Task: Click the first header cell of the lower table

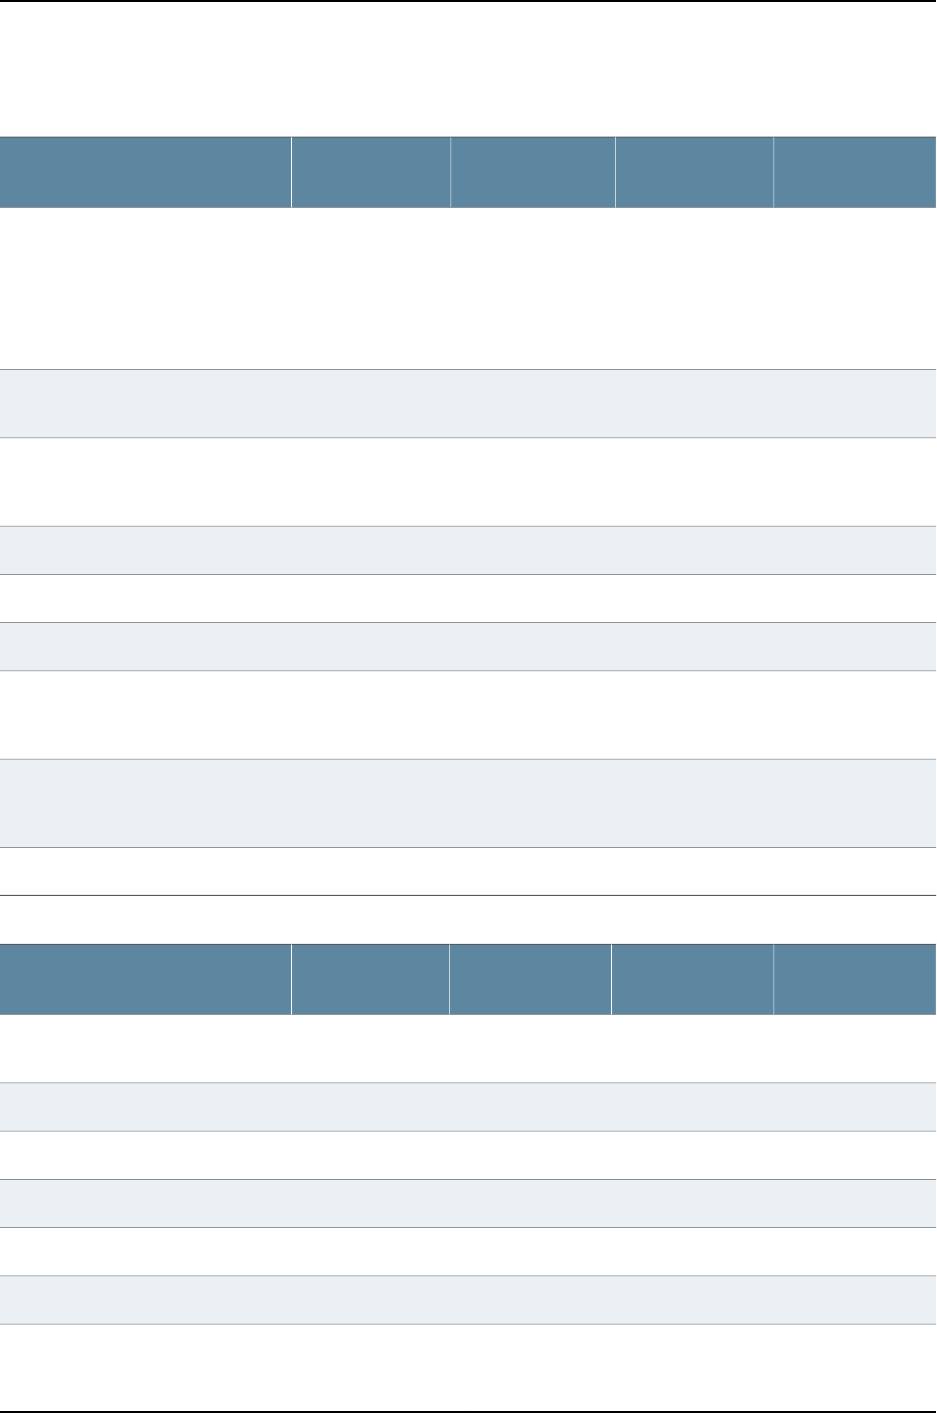Action: pos(145,979)
